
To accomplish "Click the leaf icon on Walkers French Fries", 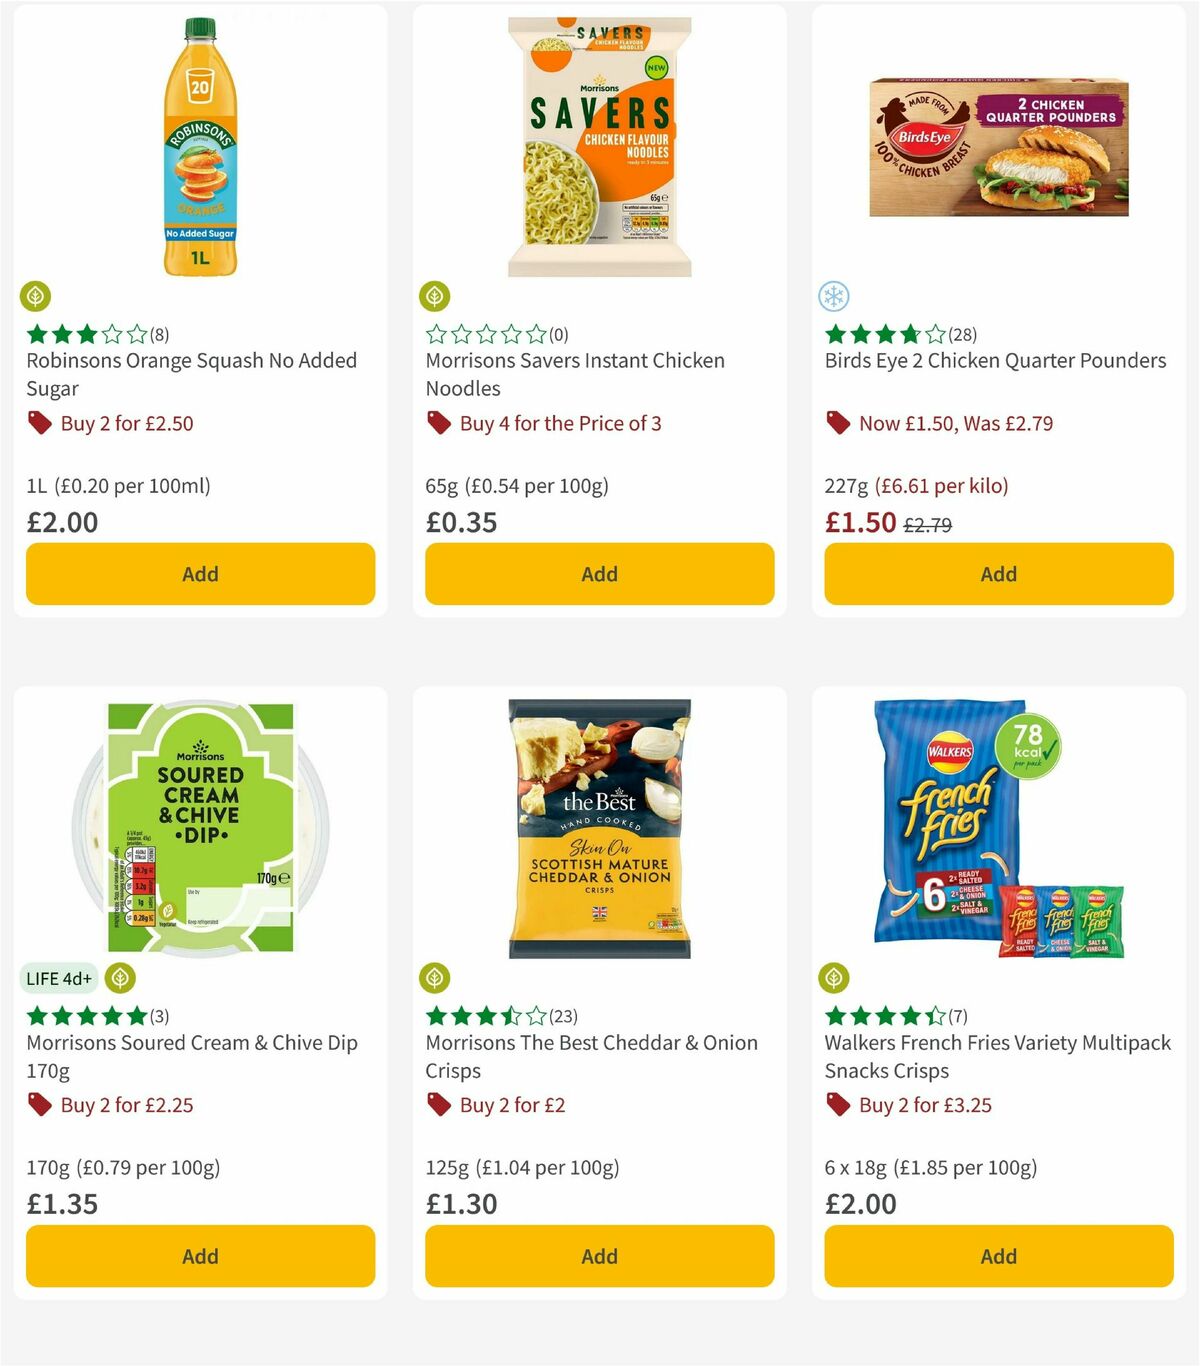I will point(833,979).
